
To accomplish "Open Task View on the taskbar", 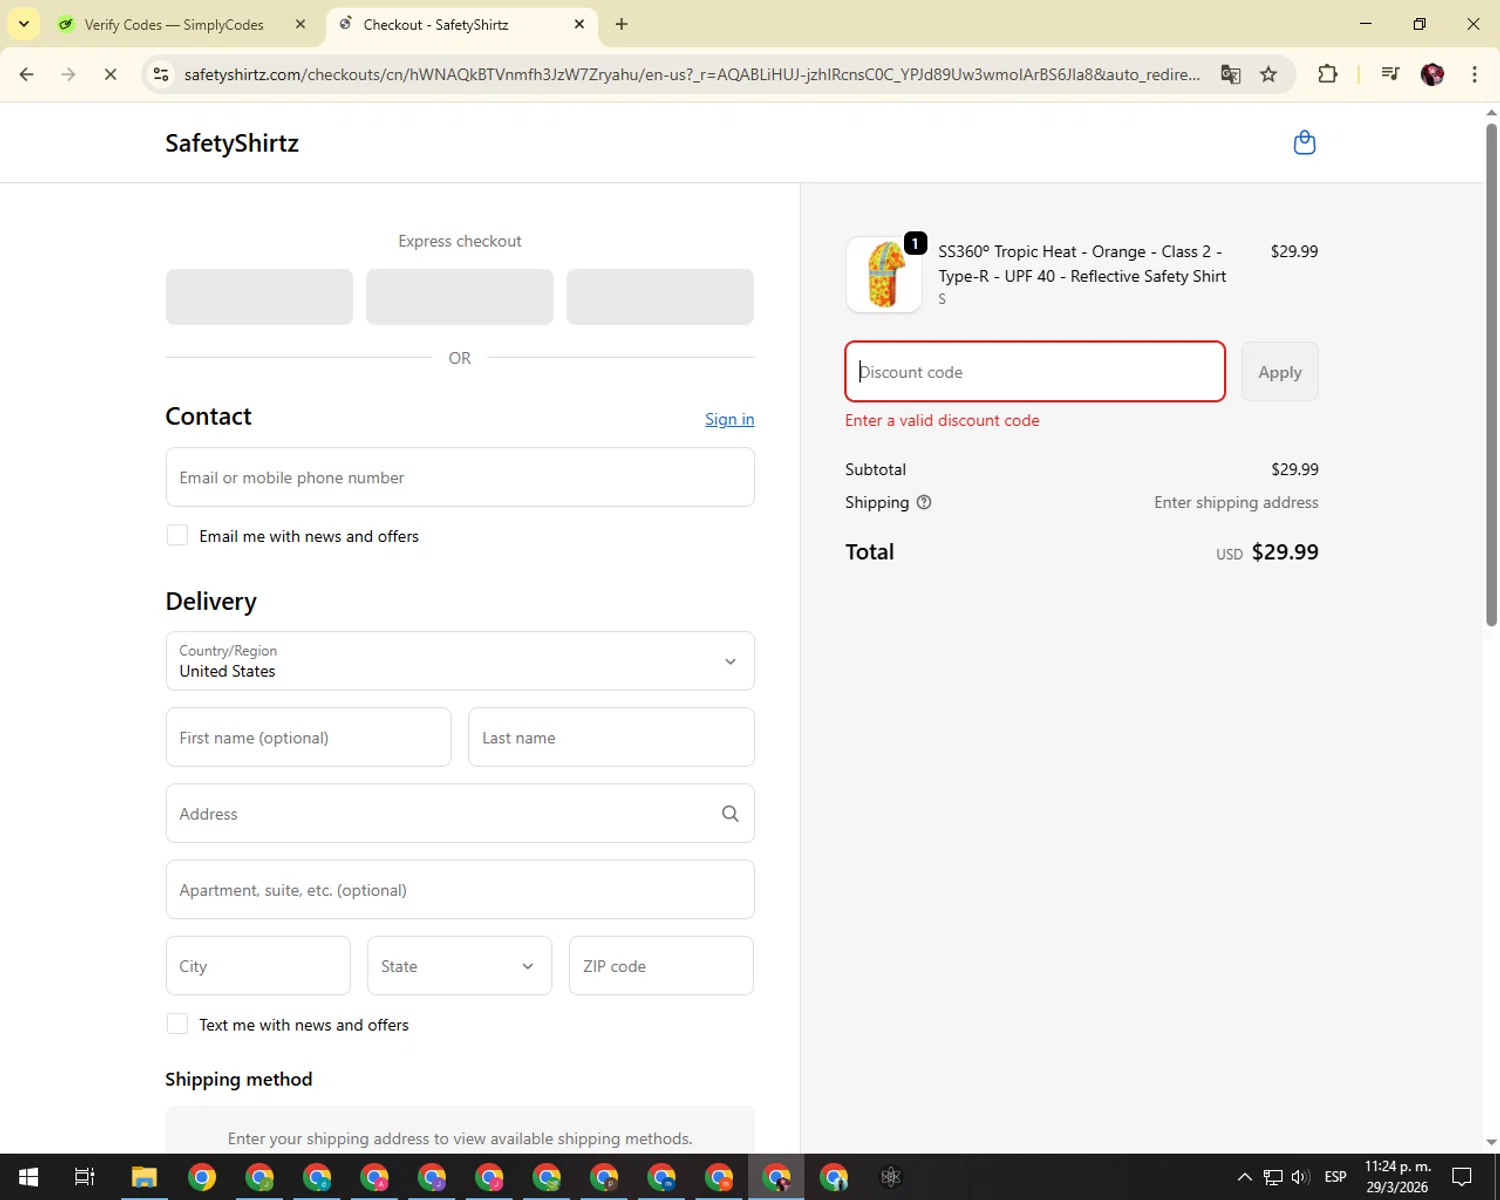I will tap(85, 1177).
